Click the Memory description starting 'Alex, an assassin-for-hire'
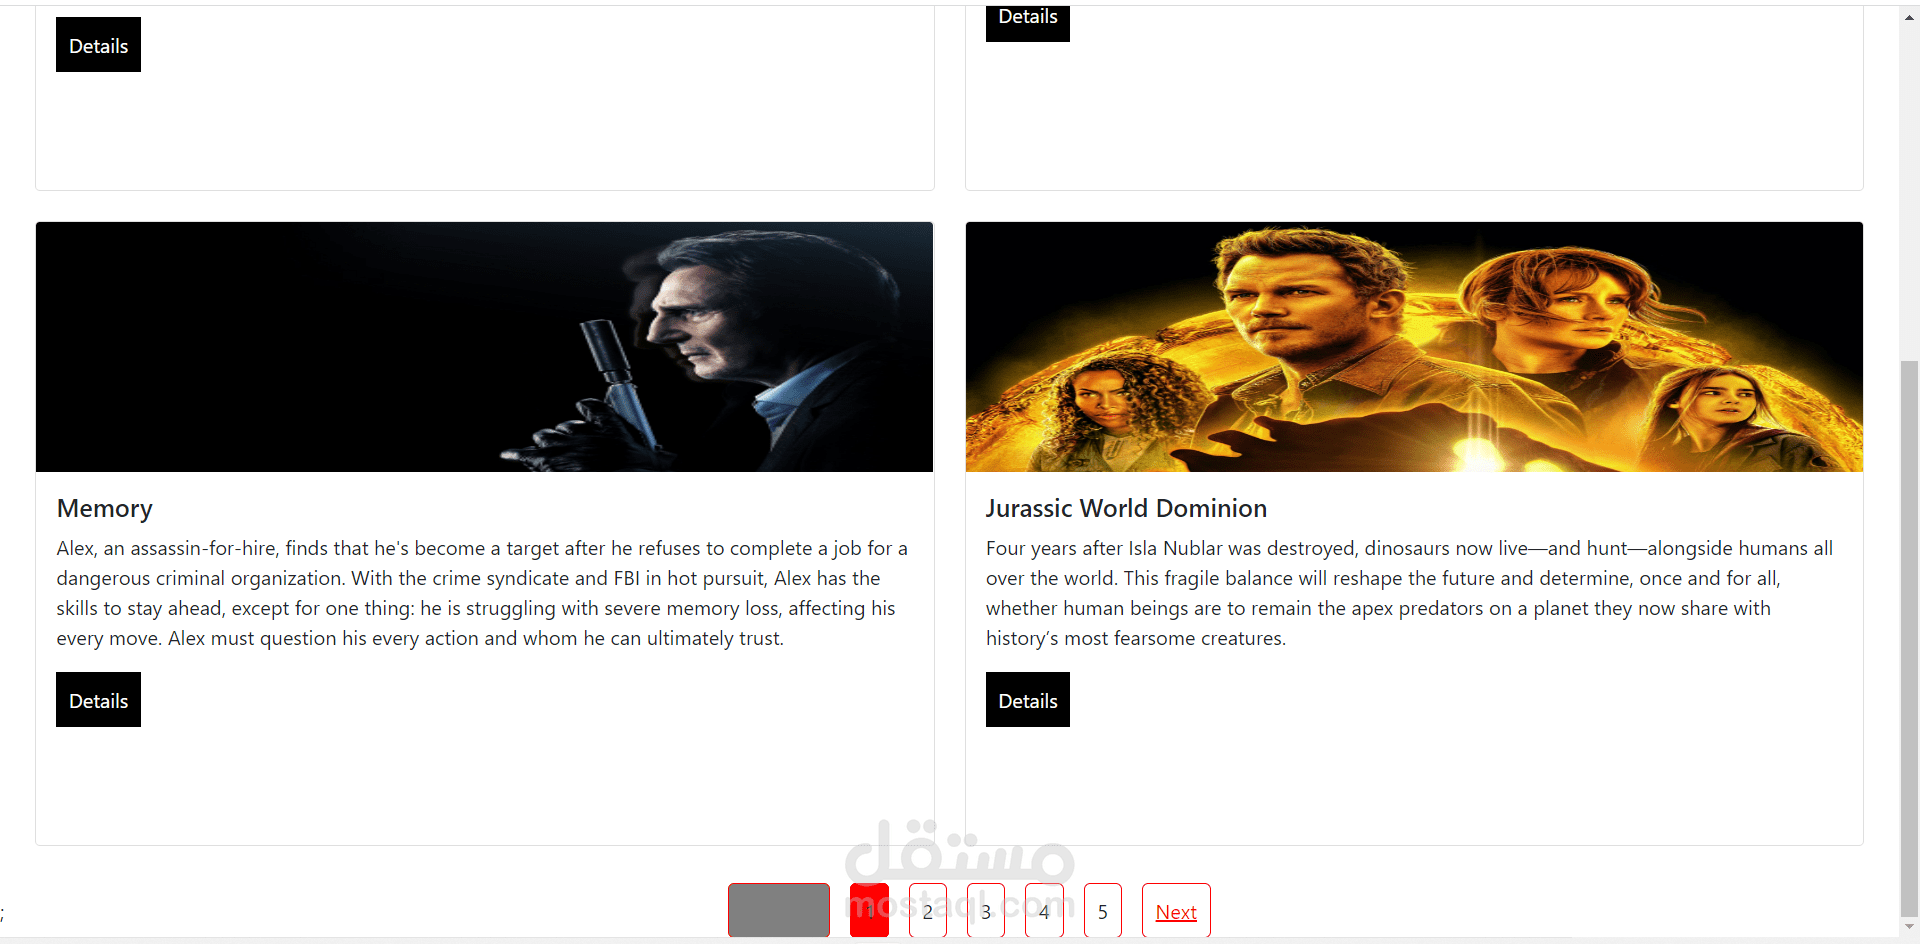Viewport: 1920px width, 944px height. click(x=482, y=593)
